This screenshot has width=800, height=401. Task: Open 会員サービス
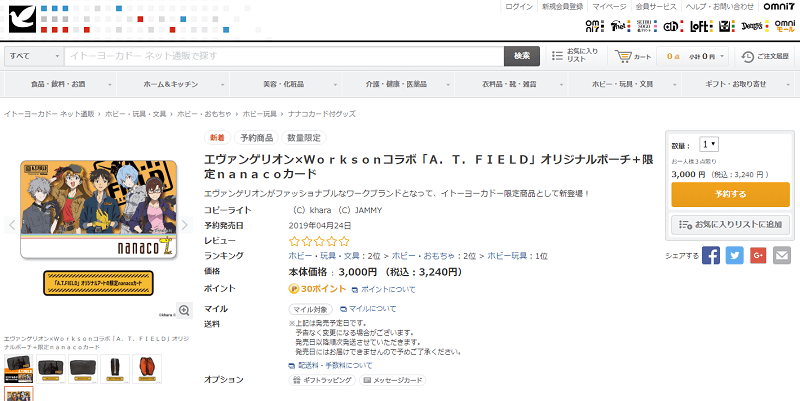coord(656,7)
